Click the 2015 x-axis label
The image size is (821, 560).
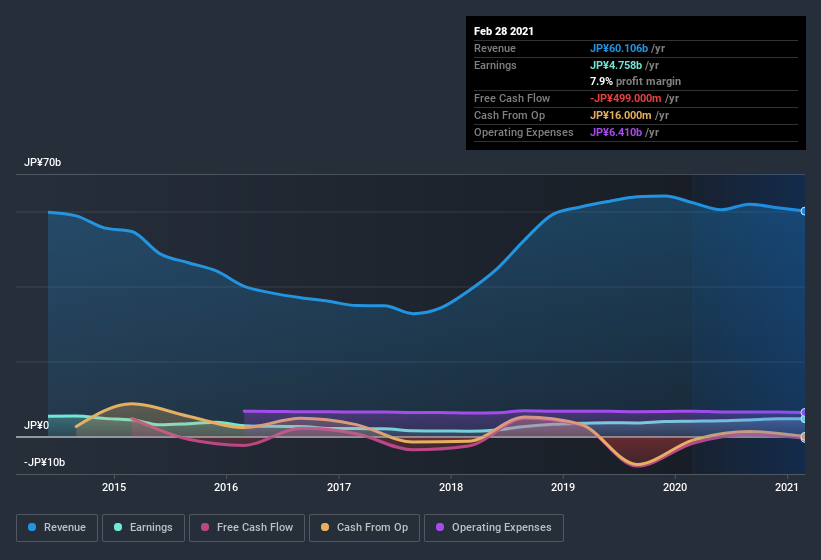(x=114, y=487)
